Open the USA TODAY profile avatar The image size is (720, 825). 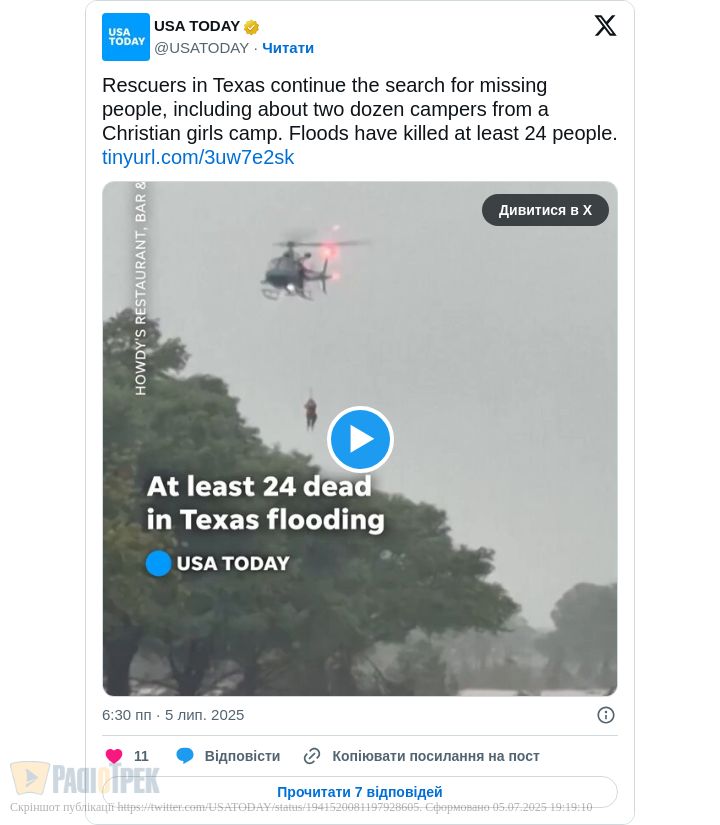click(126, 37)
